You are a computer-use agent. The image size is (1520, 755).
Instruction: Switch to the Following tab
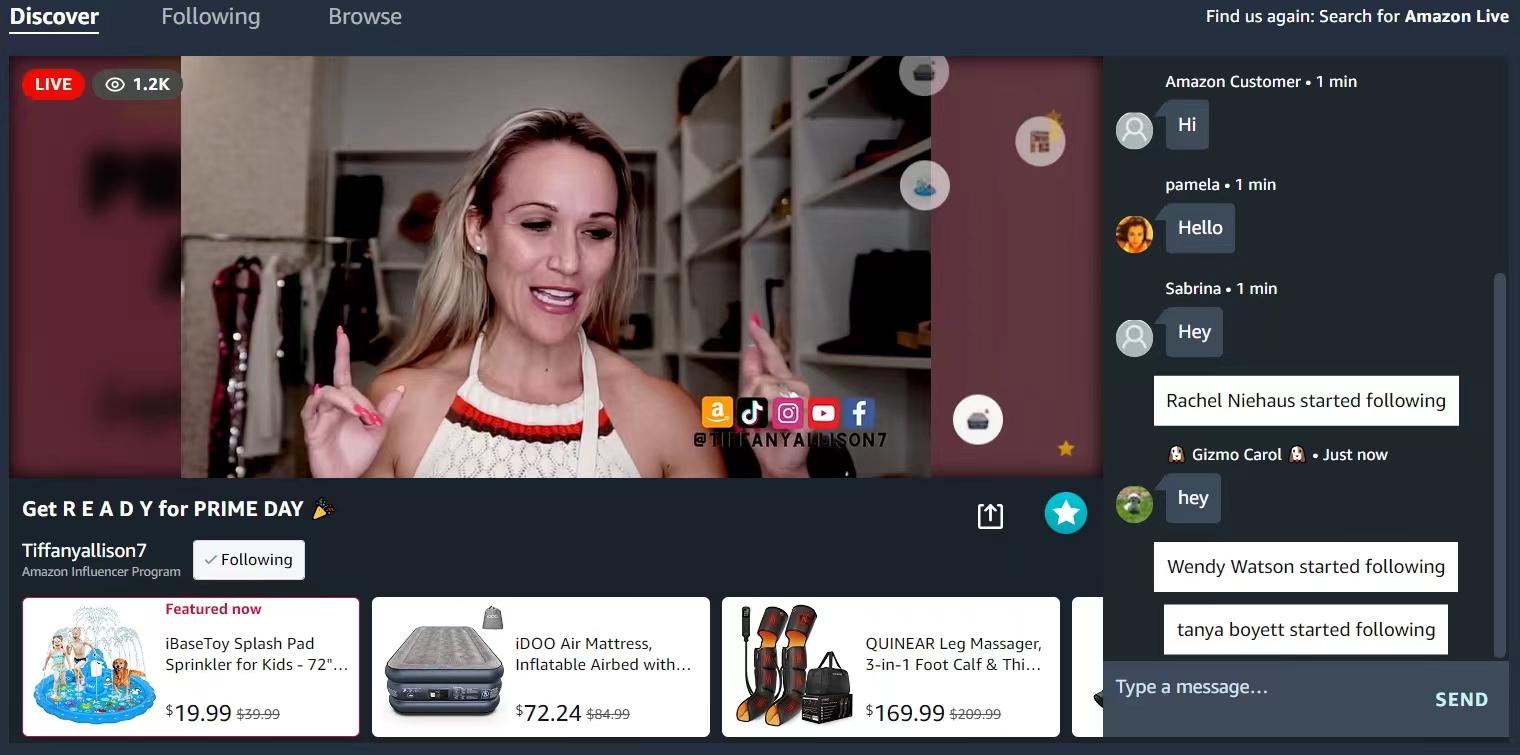click(x=210, y=17)
